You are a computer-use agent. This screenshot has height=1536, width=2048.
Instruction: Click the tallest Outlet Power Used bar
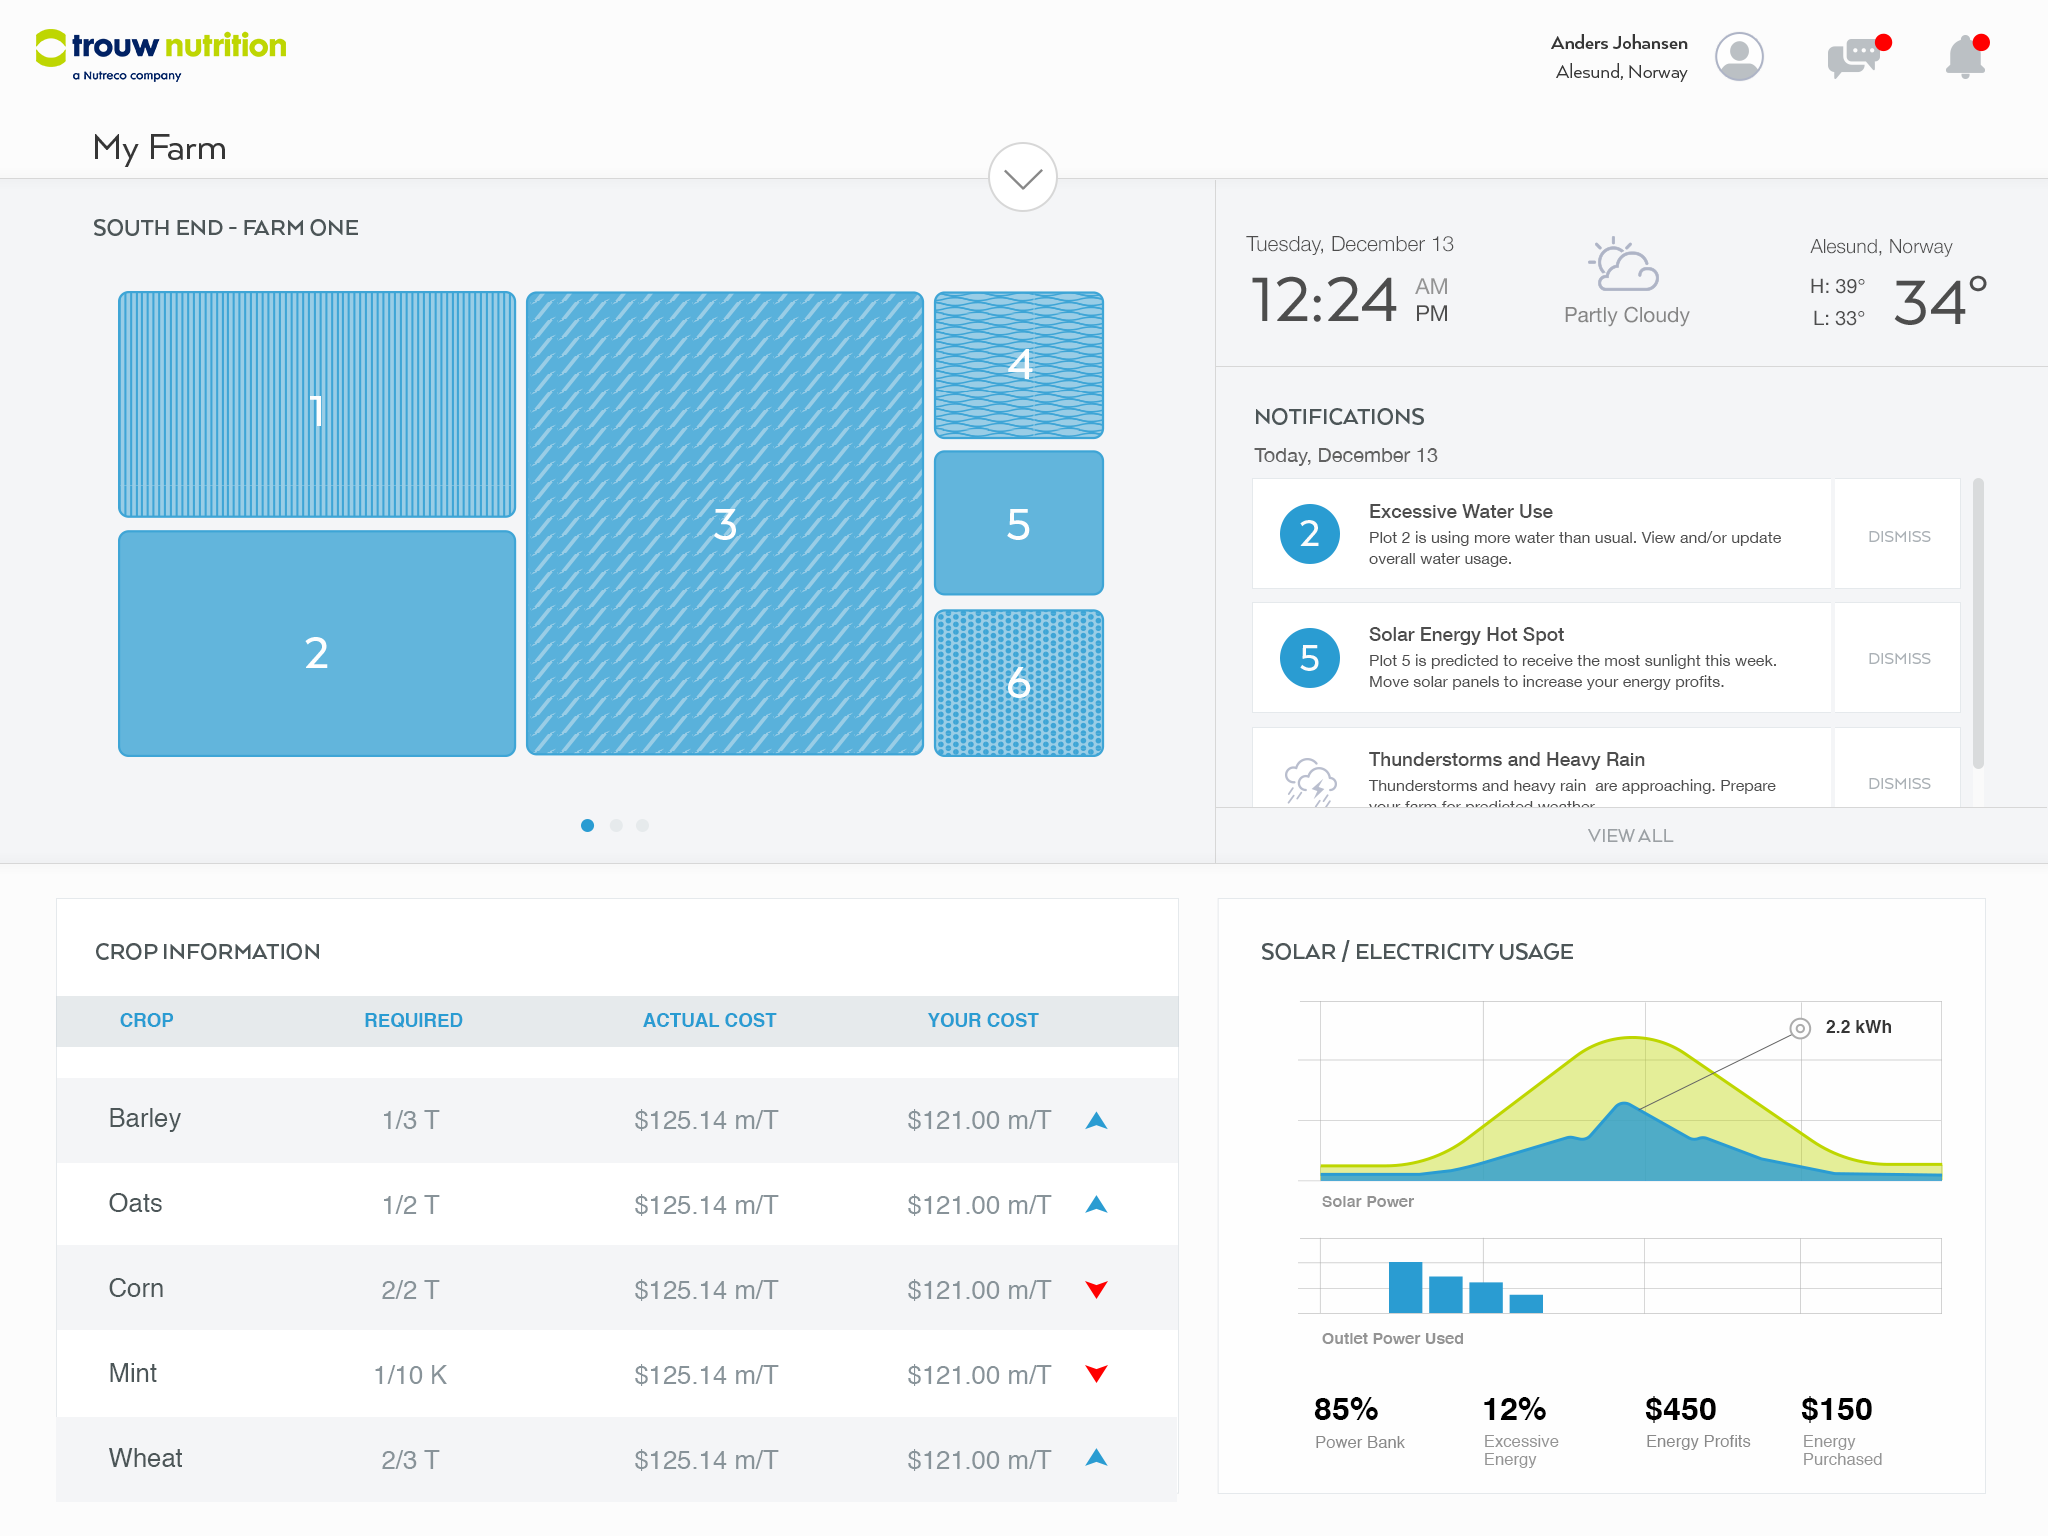[x=1405, y=1288]
